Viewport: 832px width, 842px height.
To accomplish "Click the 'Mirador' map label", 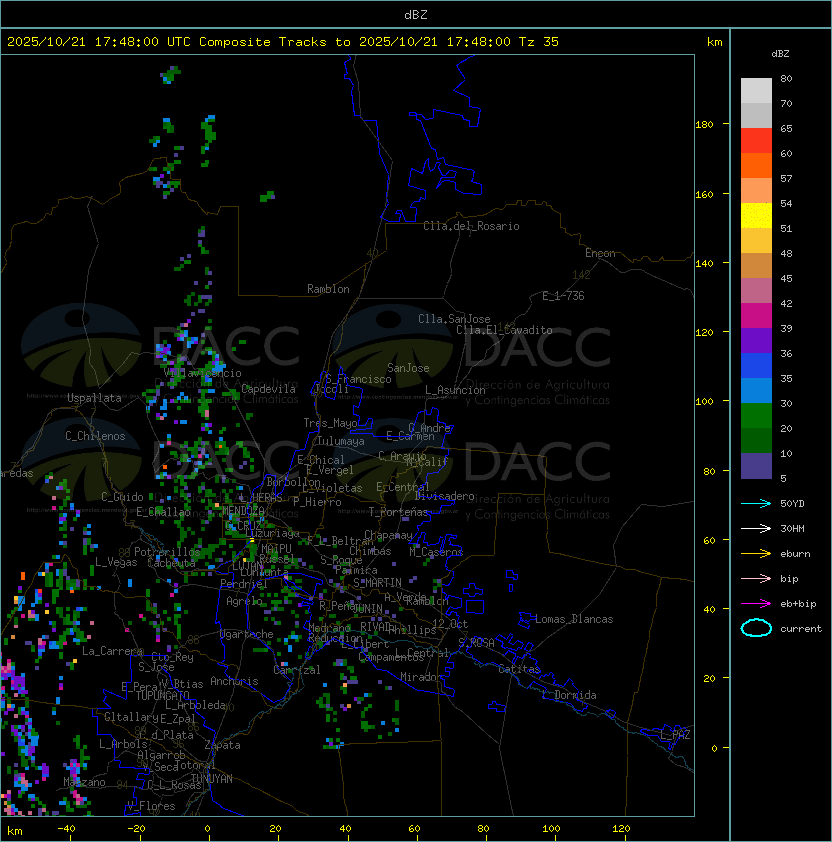I will coord(422,677).
